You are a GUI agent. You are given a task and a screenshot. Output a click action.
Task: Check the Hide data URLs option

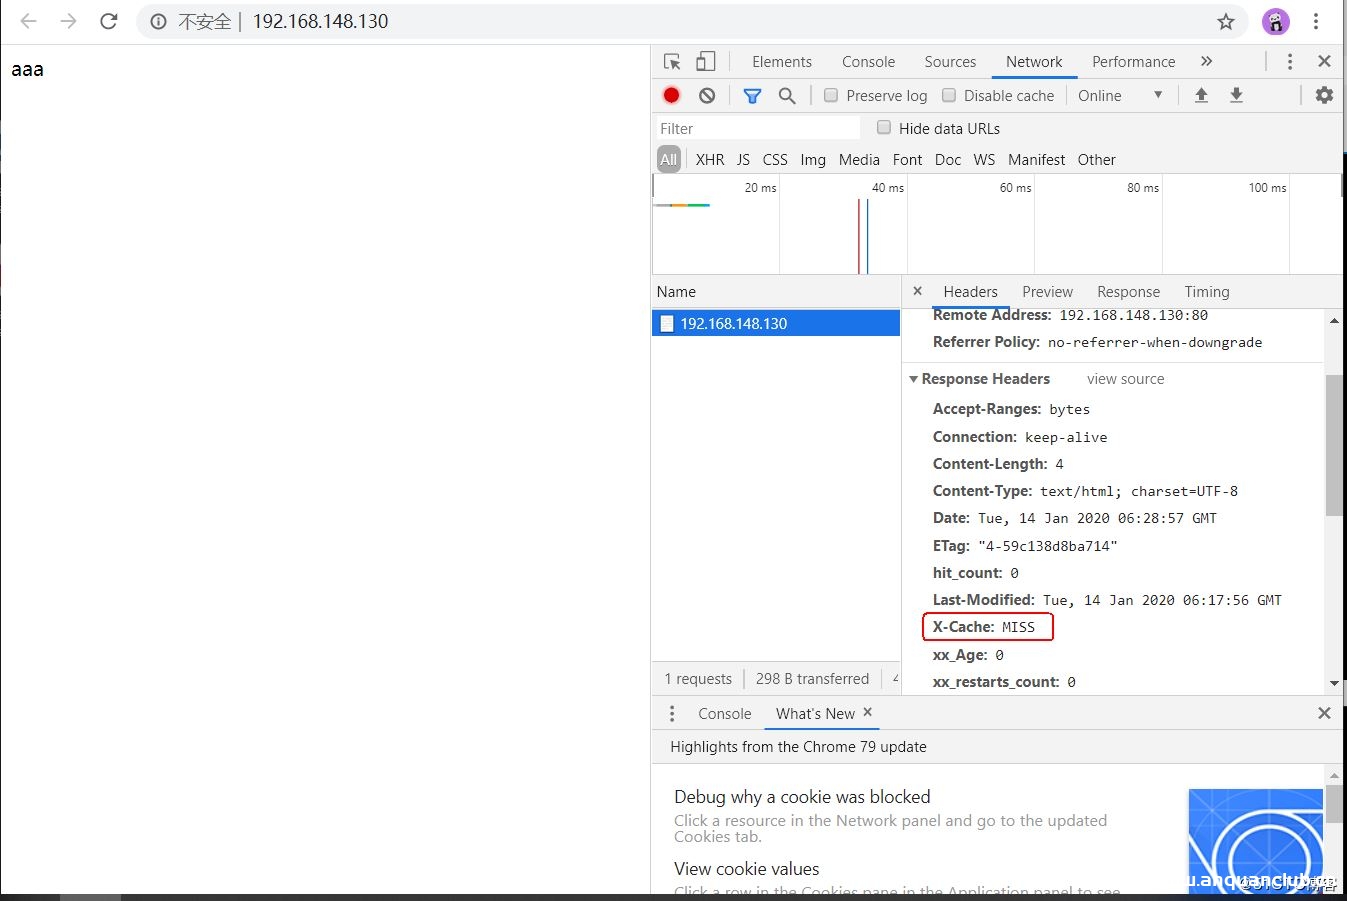click(x=883, y=128)
